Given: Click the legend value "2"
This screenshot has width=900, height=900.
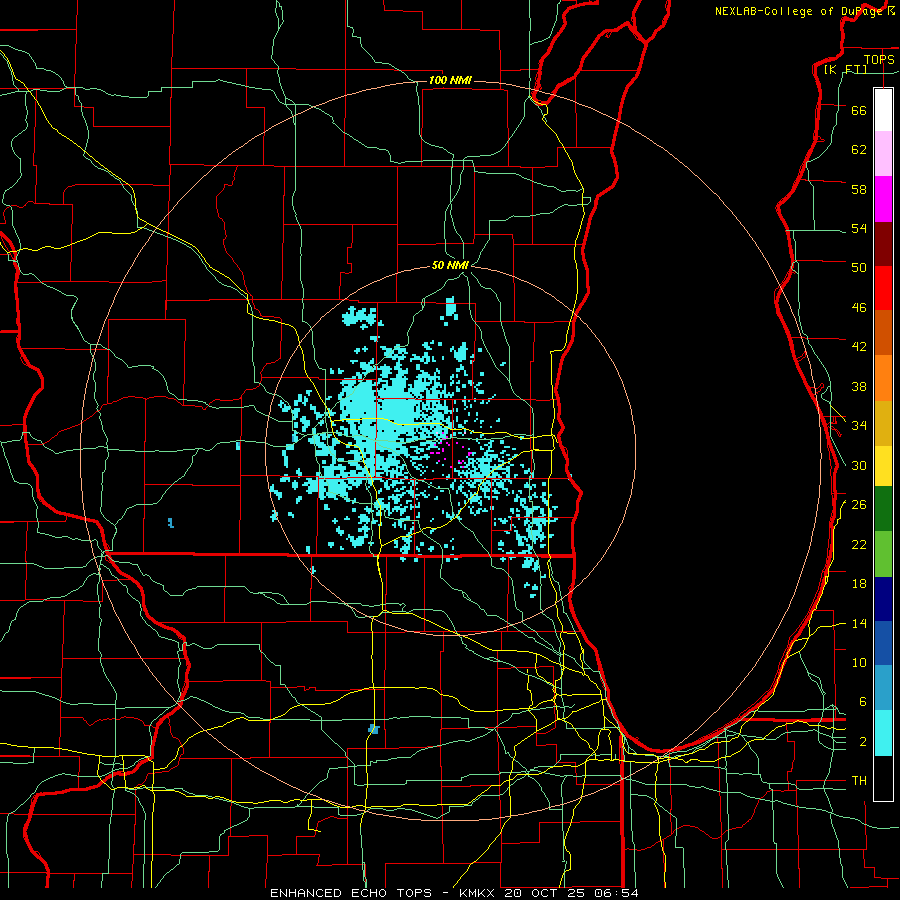Looking at the screenshot, I should pos(863,741).
